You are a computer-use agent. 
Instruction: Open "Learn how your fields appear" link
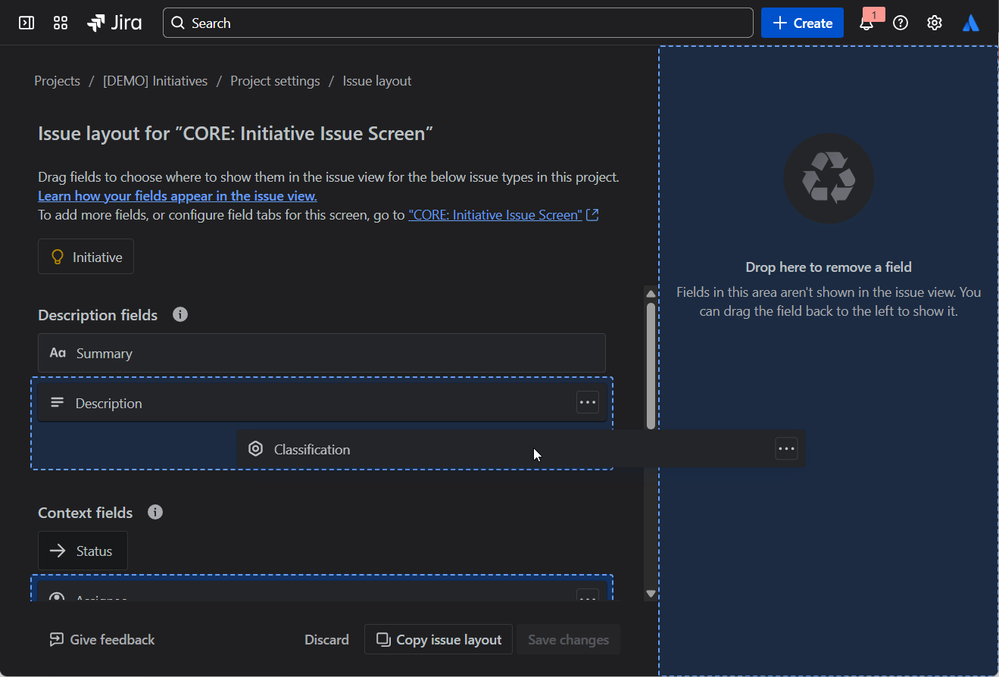(x=177, y=196)
